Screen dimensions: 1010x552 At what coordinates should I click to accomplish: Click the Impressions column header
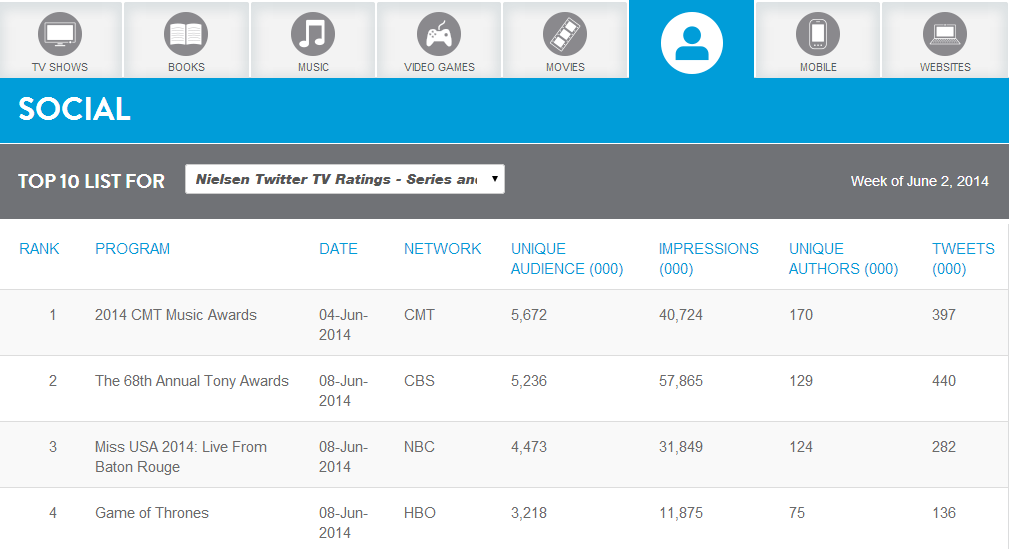point(708,258)
